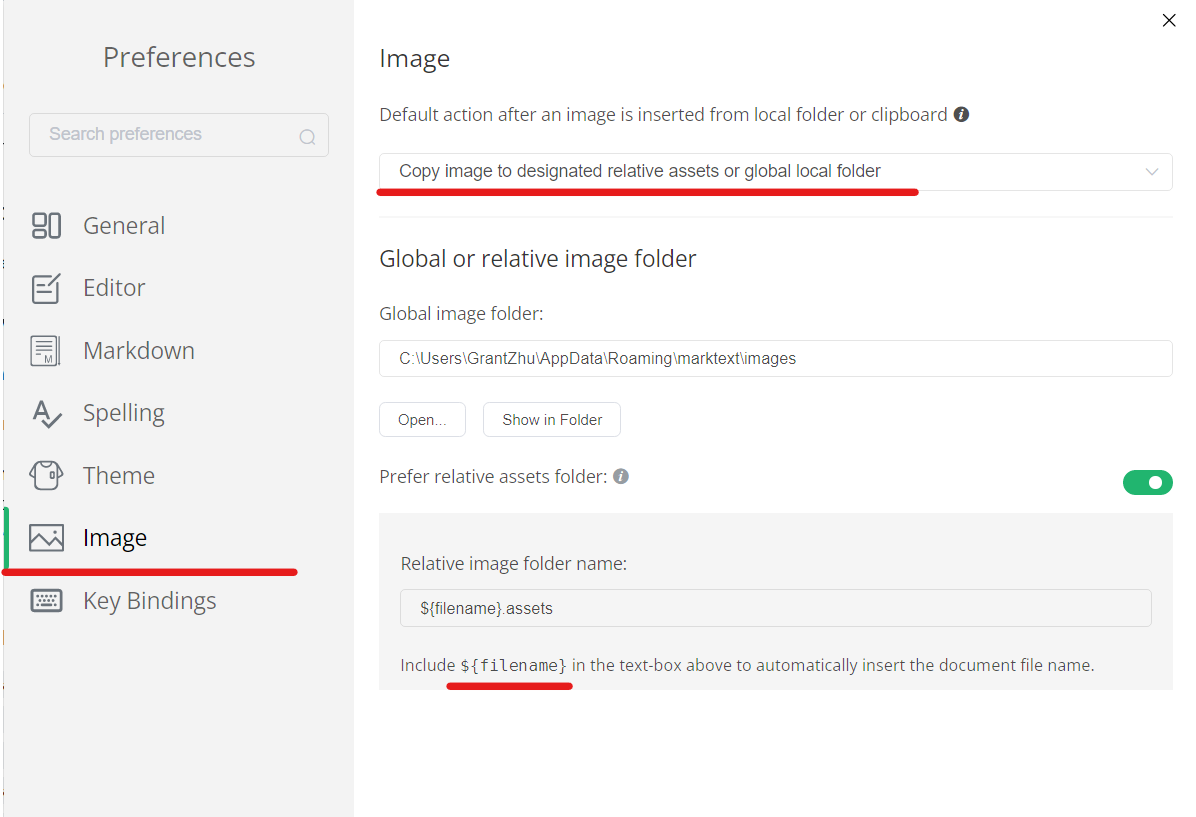1196x817 pixels.
Task: Open the Editor settings via its pencil icon
Action: coord(46,287)
